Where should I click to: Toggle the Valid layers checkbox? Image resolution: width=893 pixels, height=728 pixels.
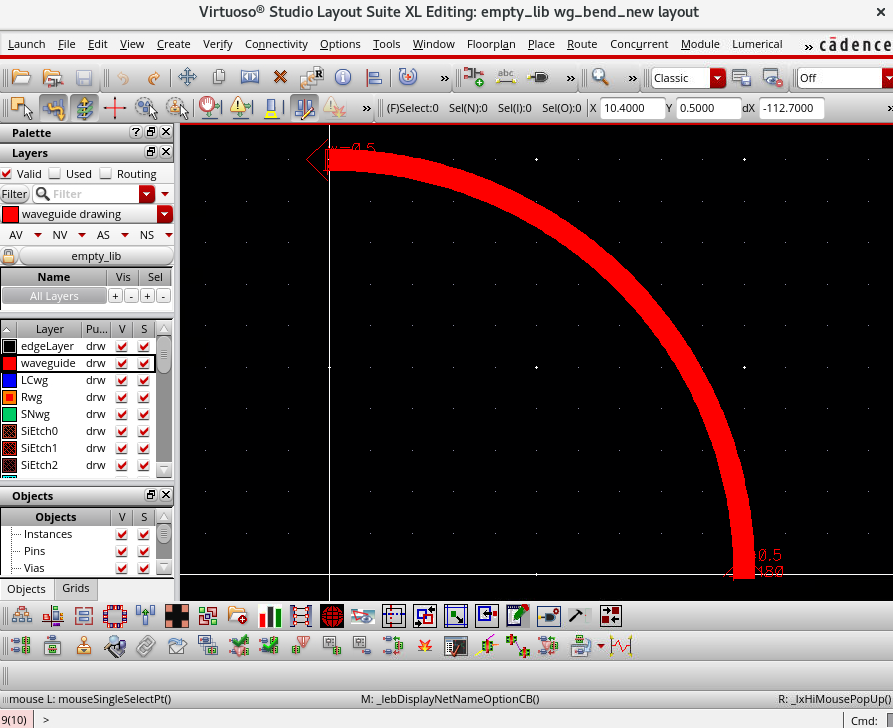(6, 173)
